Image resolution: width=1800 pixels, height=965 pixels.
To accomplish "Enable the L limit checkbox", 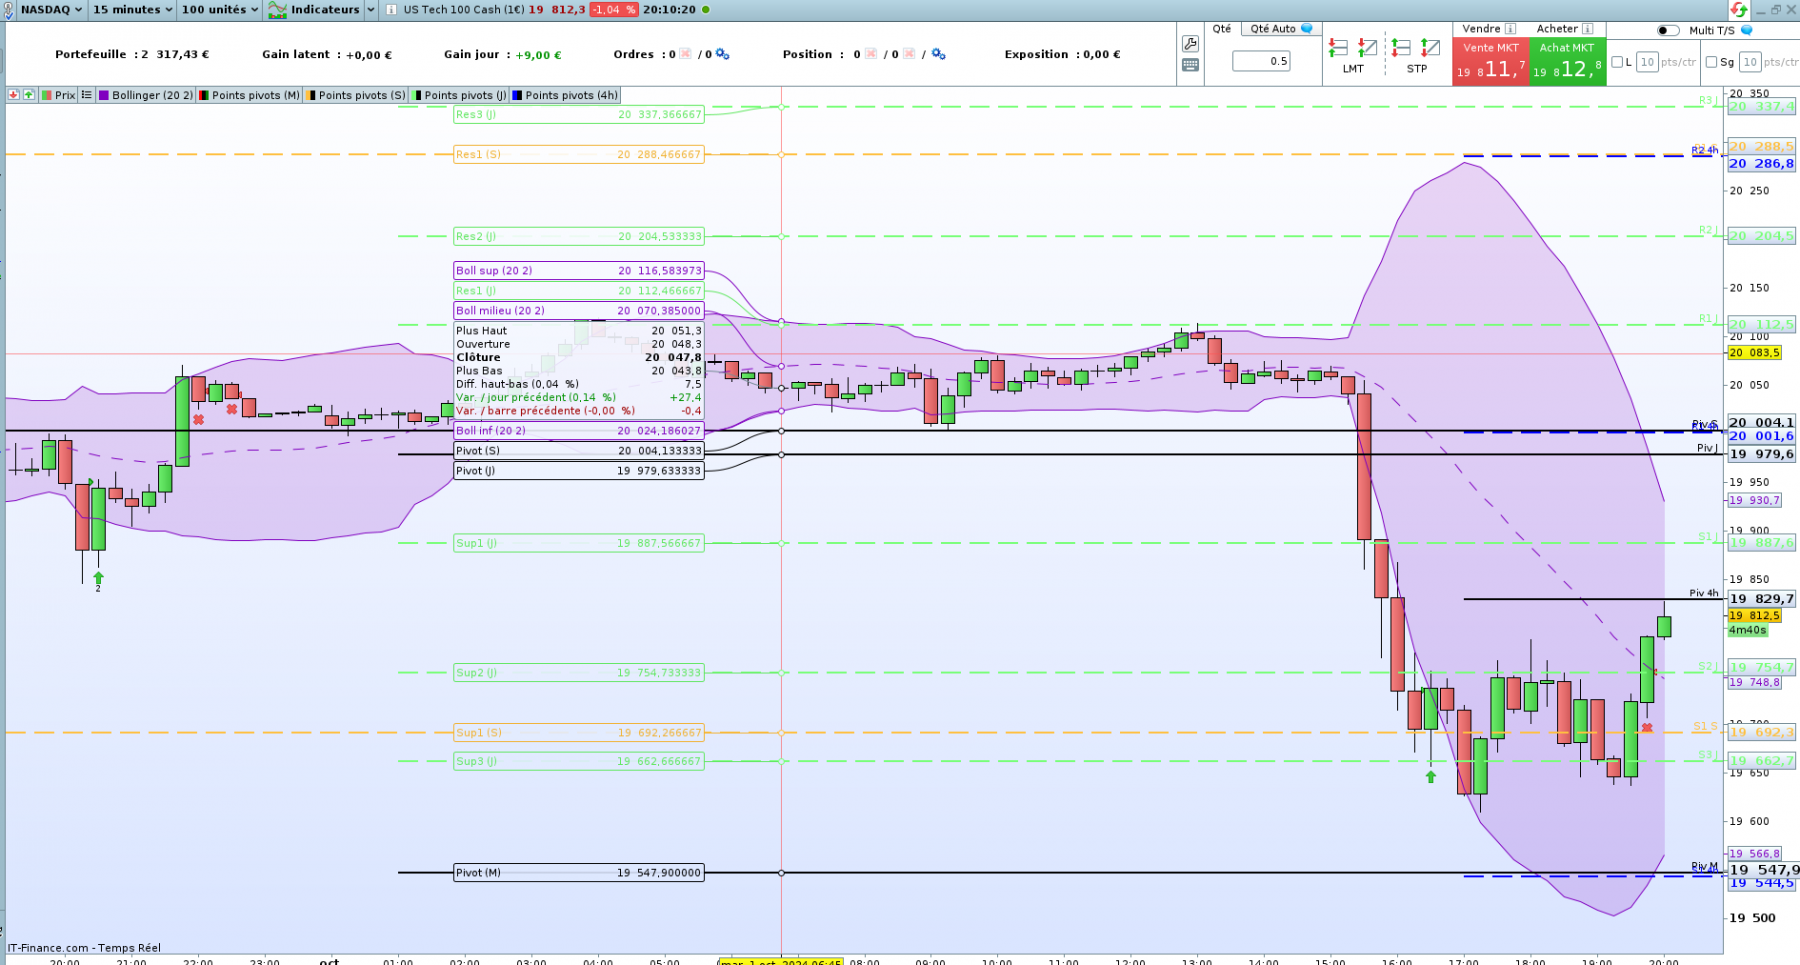I will 1617,62.
